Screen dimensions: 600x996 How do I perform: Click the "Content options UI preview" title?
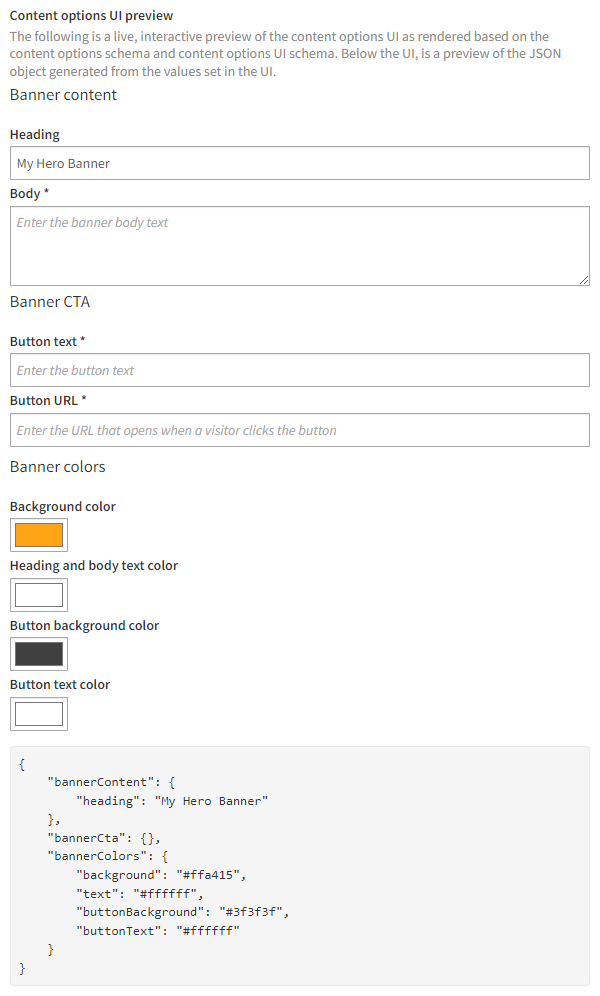coord(90,16)
